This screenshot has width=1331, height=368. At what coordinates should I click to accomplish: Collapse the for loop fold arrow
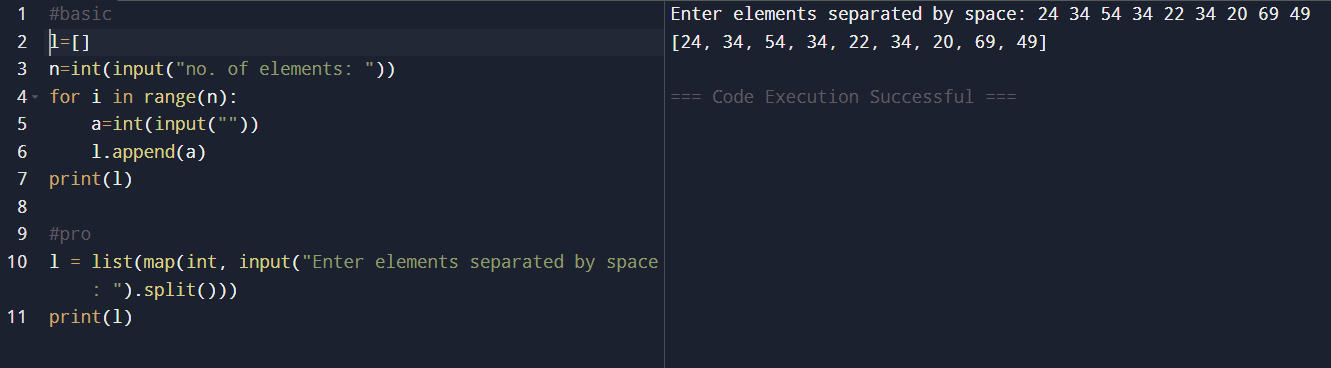[x=34, y=98]
